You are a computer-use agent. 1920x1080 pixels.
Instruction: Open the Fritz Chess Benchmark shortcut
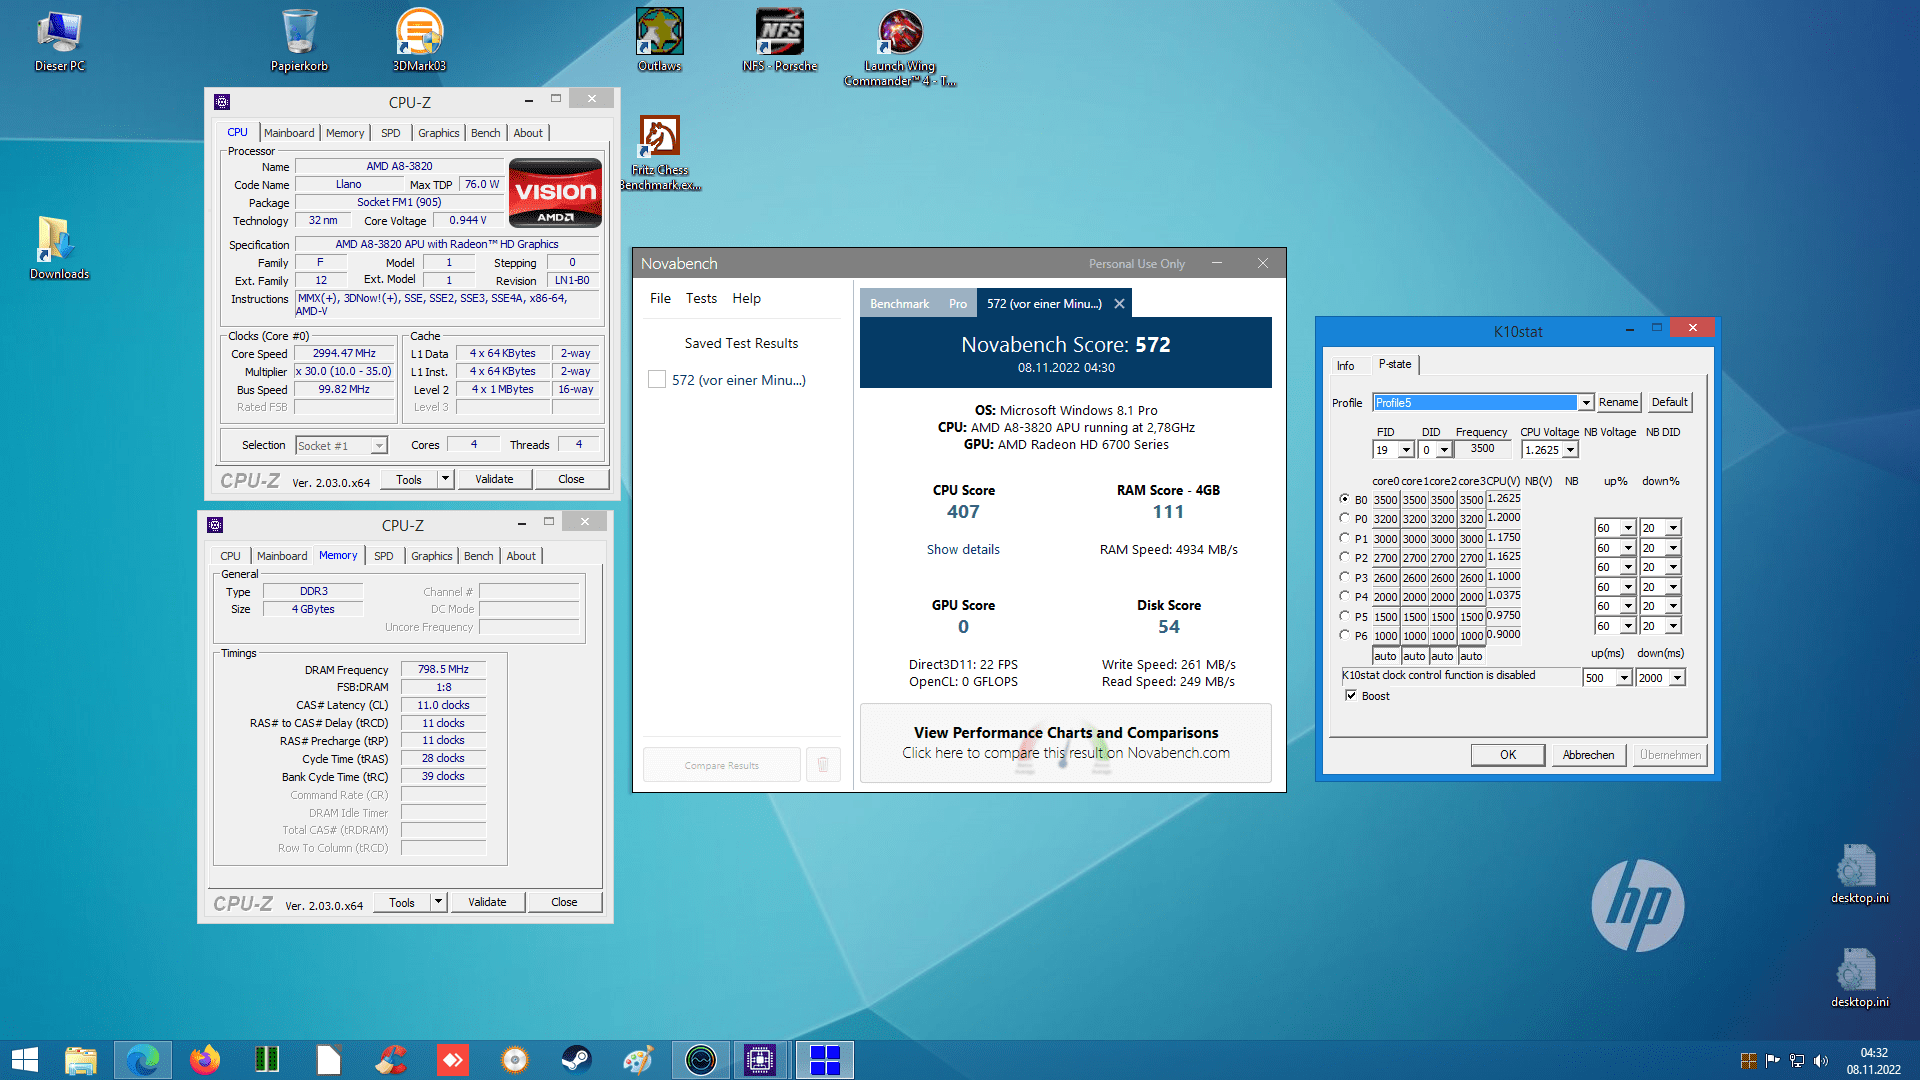[660, 152]
